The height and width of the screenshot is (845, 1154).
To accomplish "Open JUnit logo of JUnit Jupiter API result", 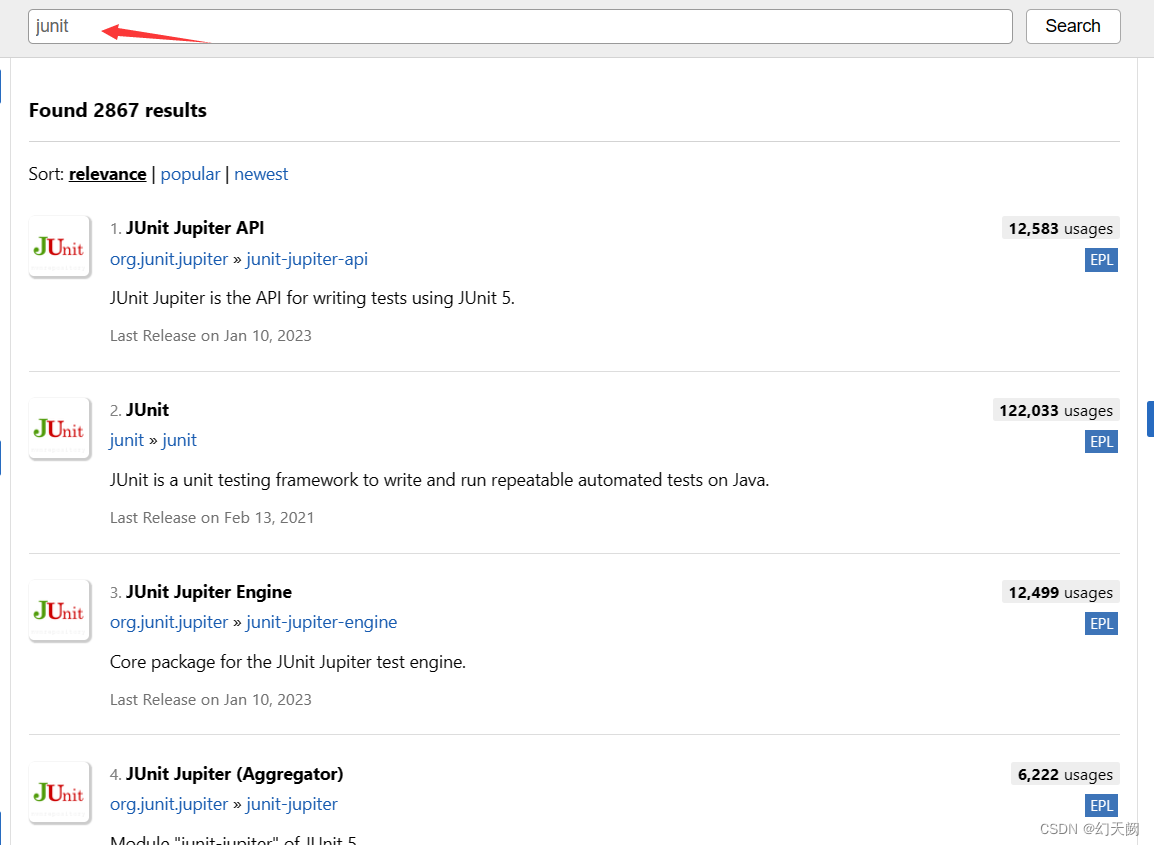I will [60, 247].
